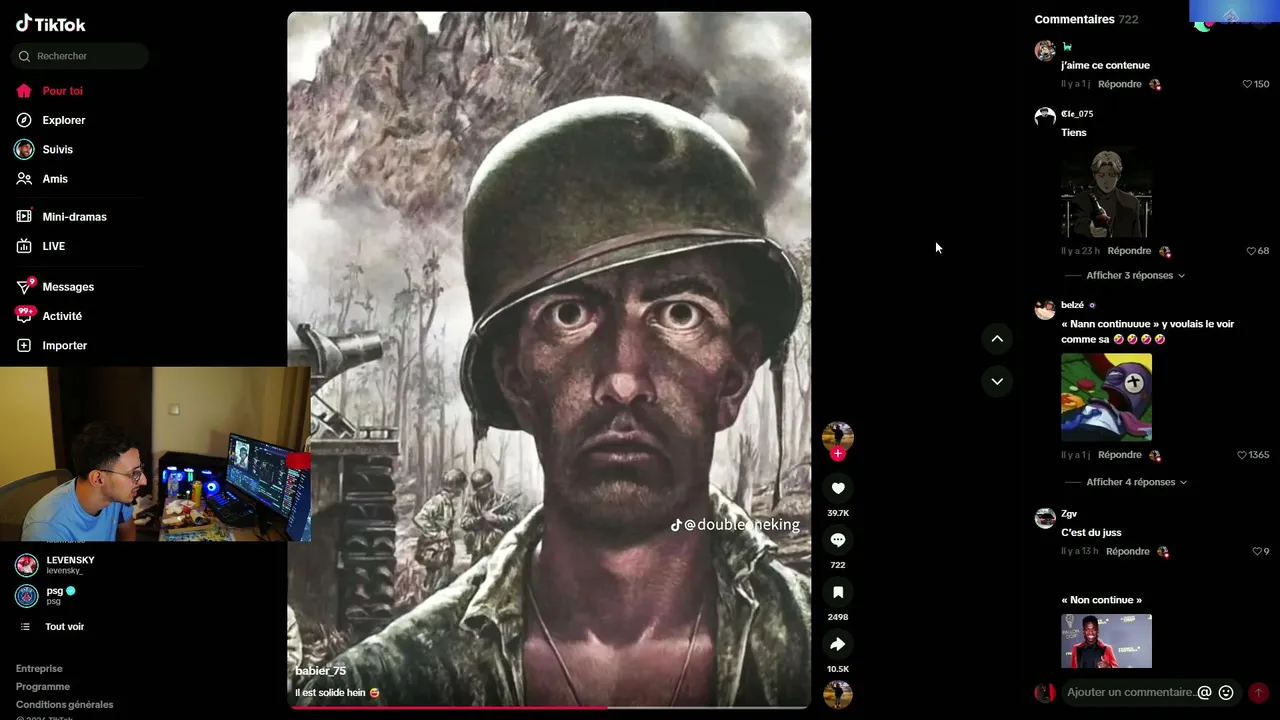
Task: Share the video with the arrow icon
Action: pos(838,644)
